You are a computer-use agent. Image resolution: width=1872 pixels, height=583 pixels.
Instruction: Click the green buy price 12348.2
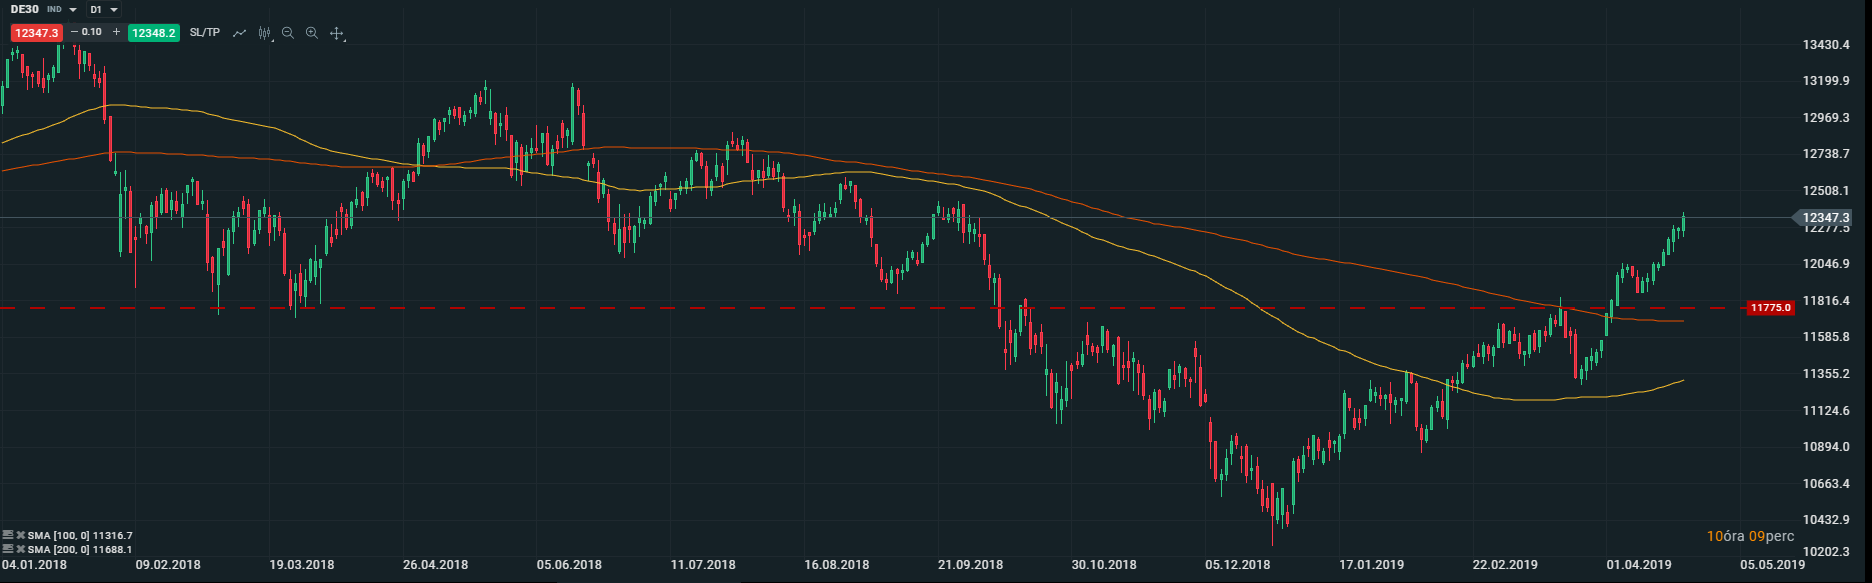point(154,33)
